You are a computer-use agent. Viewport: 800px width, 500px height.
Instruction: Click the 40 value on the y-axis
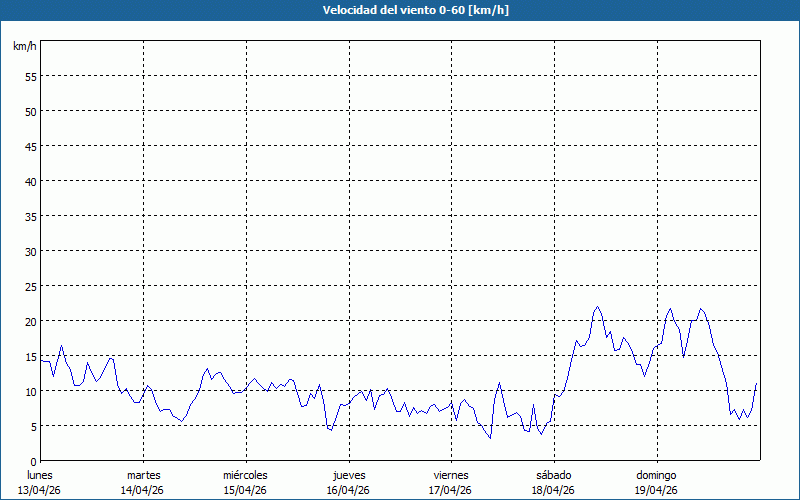pyautogui.click(x=30, y=181)
